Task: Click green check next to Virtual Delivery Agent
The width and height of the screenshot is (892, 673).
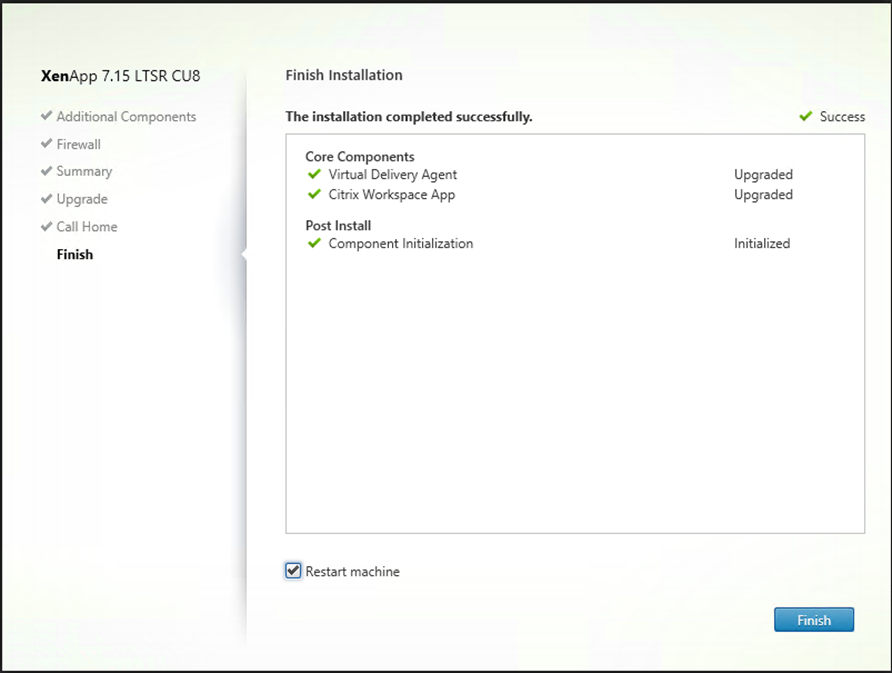Action: [x=314, y=174]
